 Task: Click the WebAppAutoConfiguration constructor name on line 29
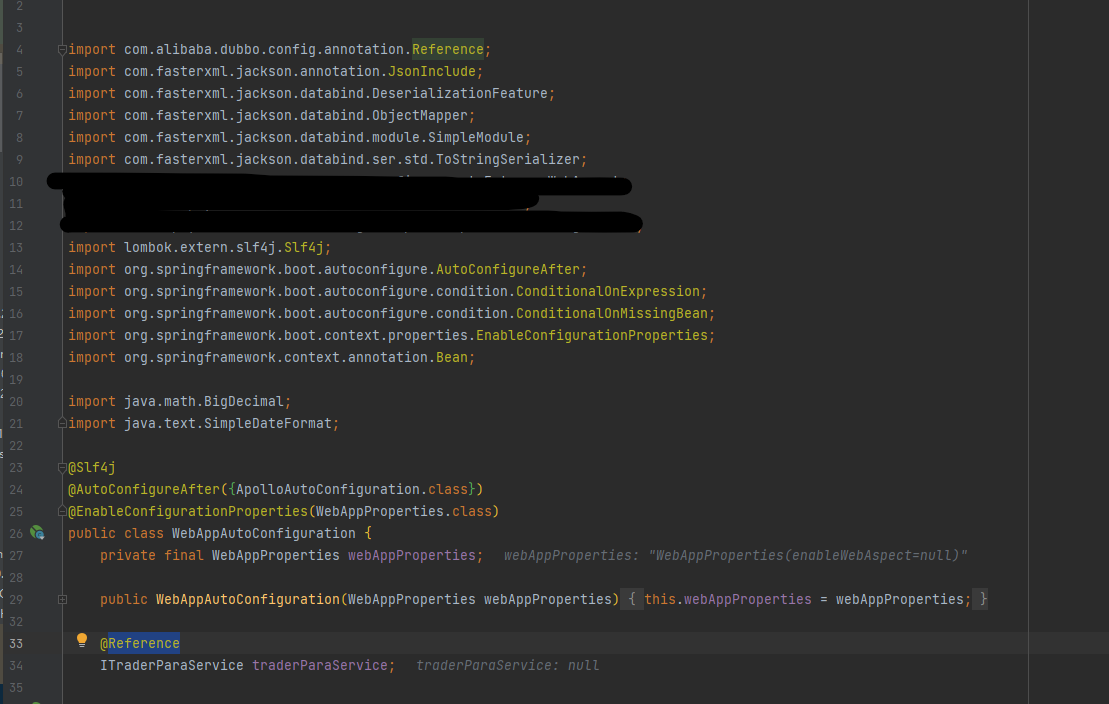coord(248,599)
